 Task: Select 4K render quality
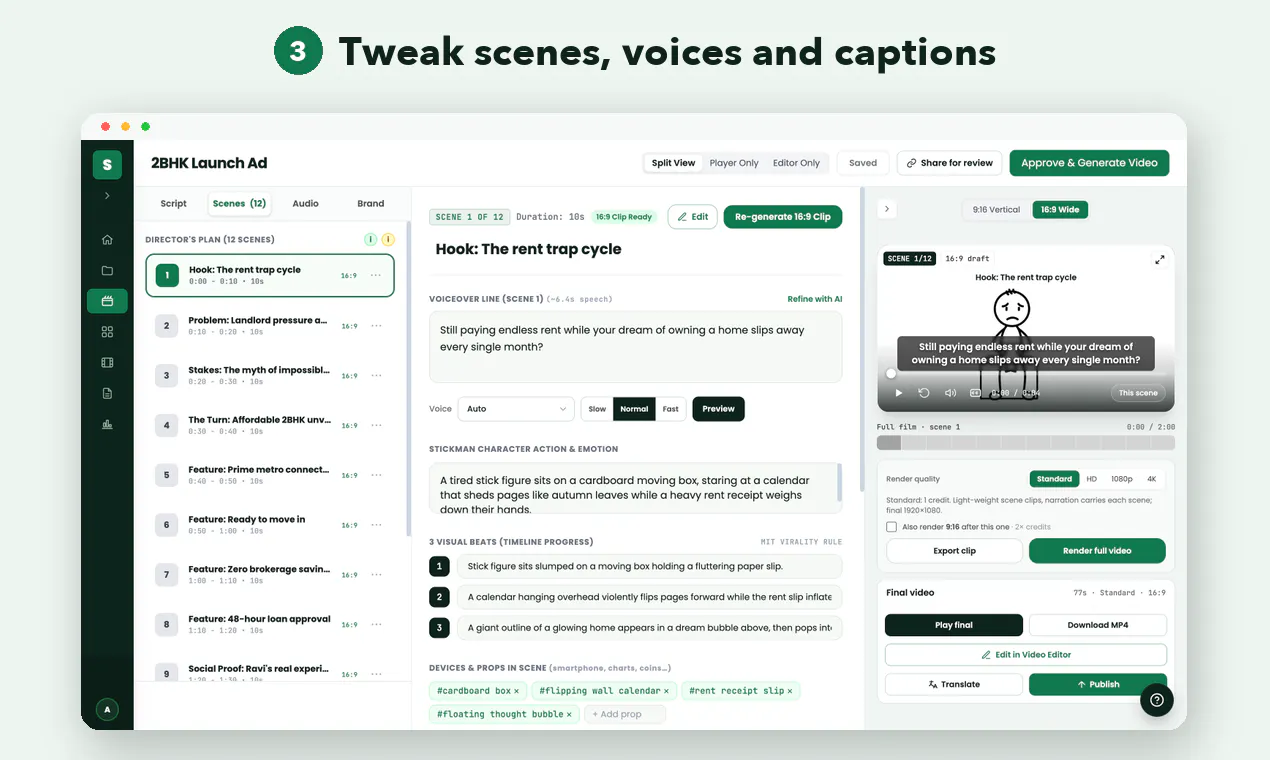point(1151,479)
